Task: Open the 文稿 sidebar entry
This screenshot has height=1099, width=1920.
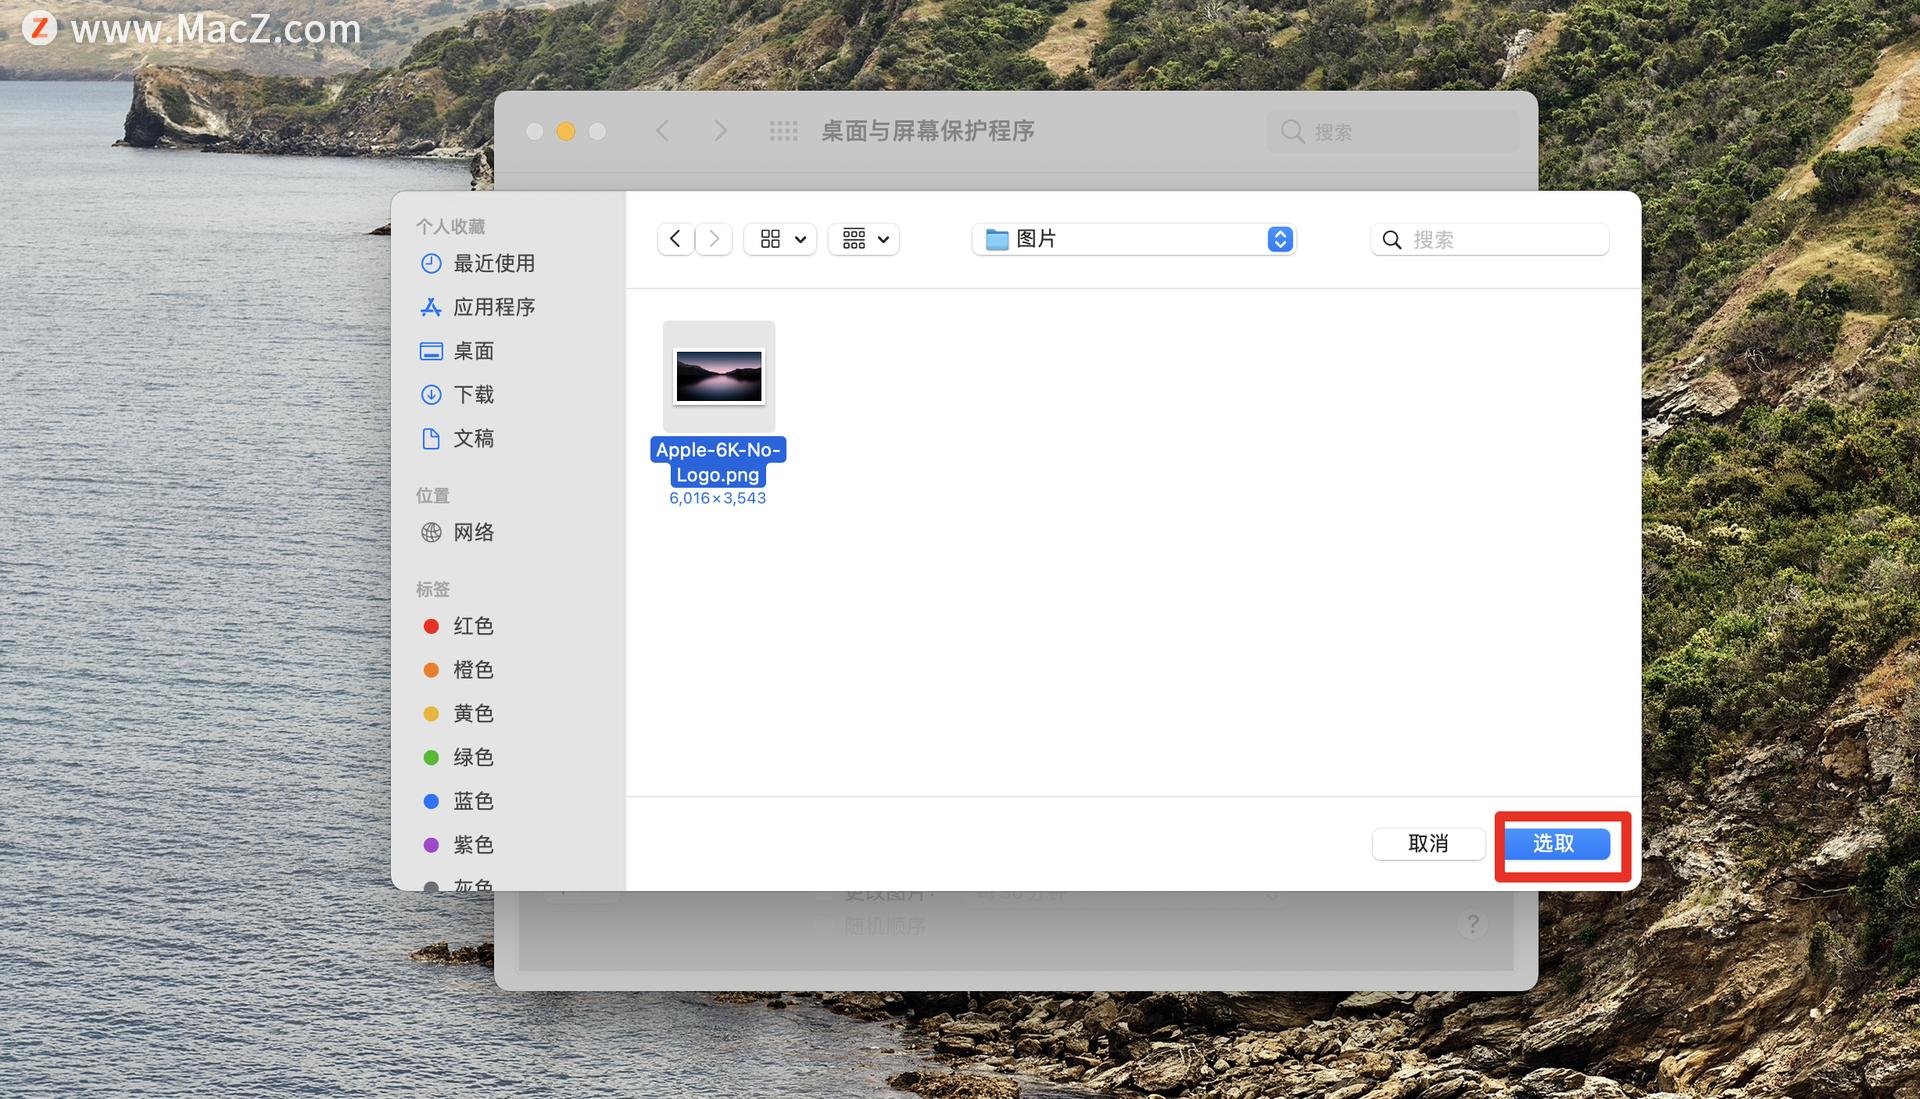Action: [x=474, y=438]
